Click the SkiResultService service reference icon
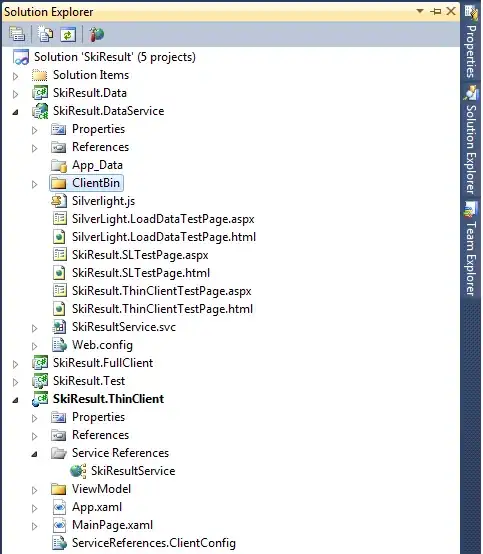Screen dimensions: 483x554 (x=78, y=471)
